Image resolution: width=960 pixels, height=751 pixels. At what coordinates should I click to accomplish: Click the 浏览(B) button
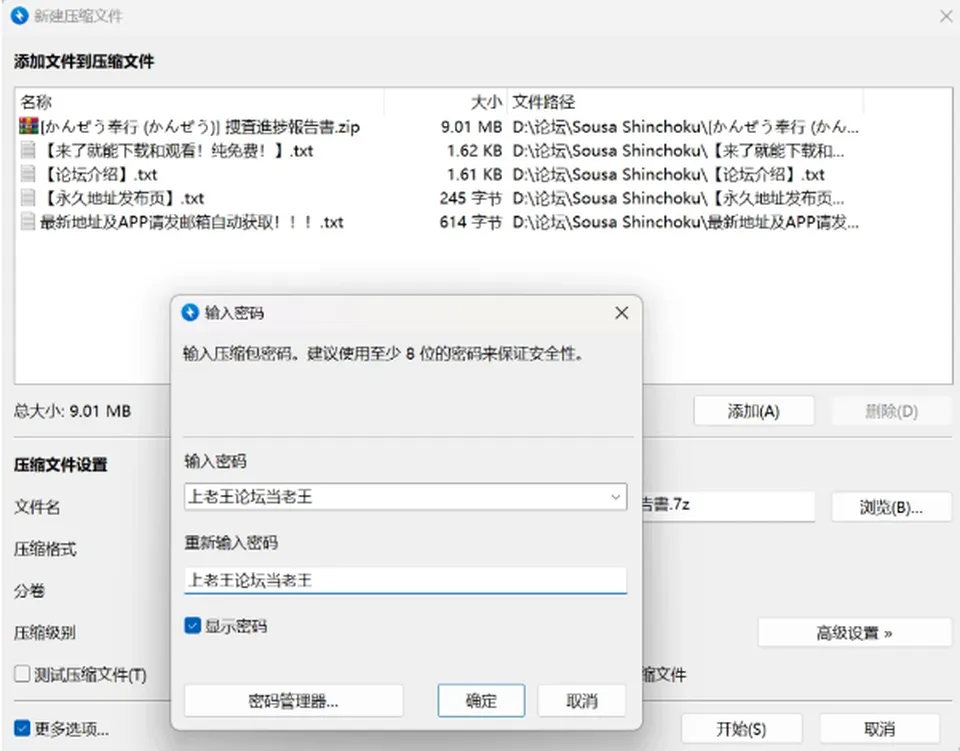click(891, 507)
